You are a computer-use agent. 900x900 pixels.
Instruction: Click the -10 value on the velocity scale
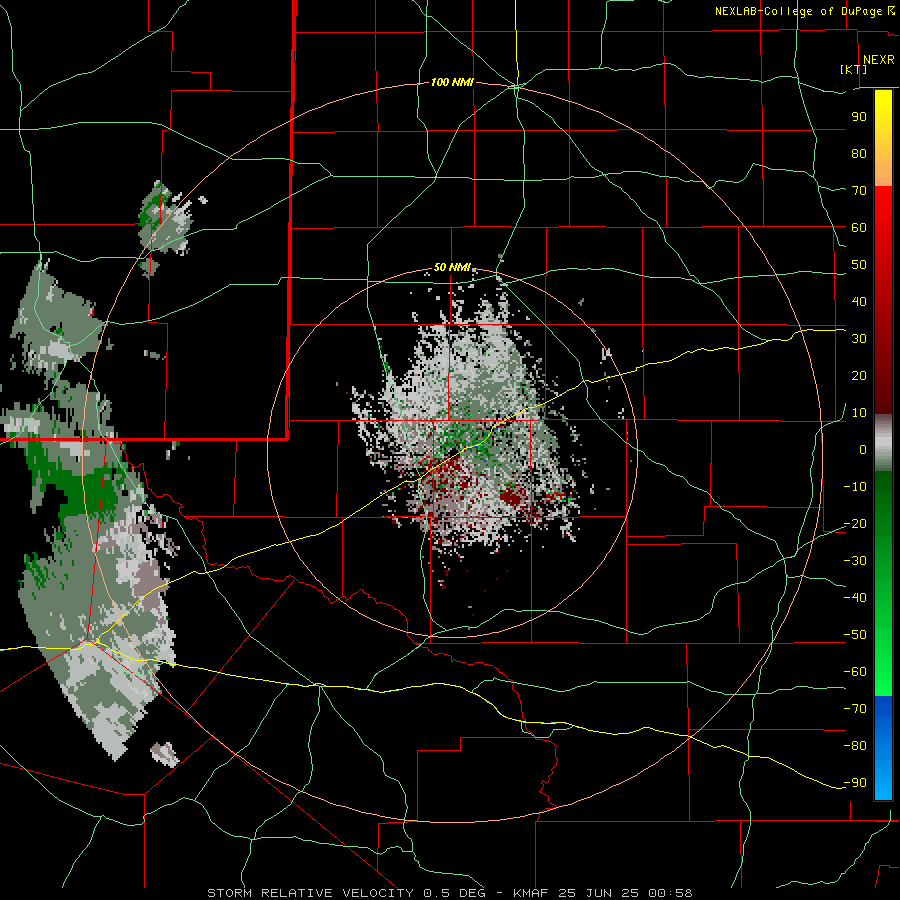855,487
